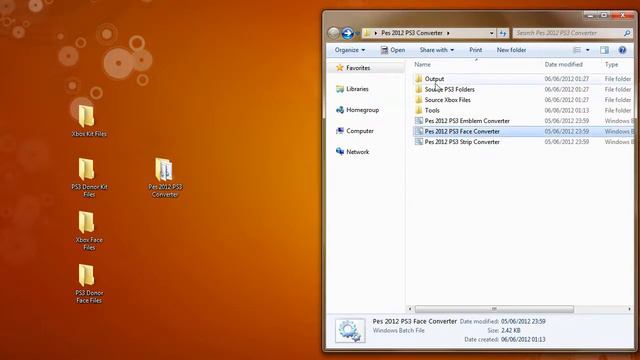The height and width of the screenshot is (360, 640).
Task: Expand the root breadcrumb arrow before folder name
Action: click(376, 33)
